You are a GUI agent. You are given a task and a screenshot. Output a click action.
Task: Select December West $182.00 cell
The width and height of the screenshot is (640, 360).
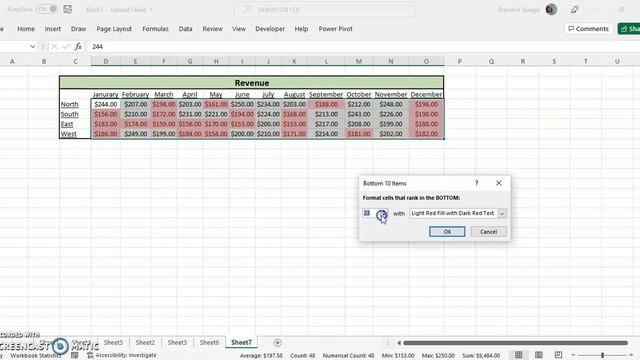pyautogui.click(x=426, y=134)
